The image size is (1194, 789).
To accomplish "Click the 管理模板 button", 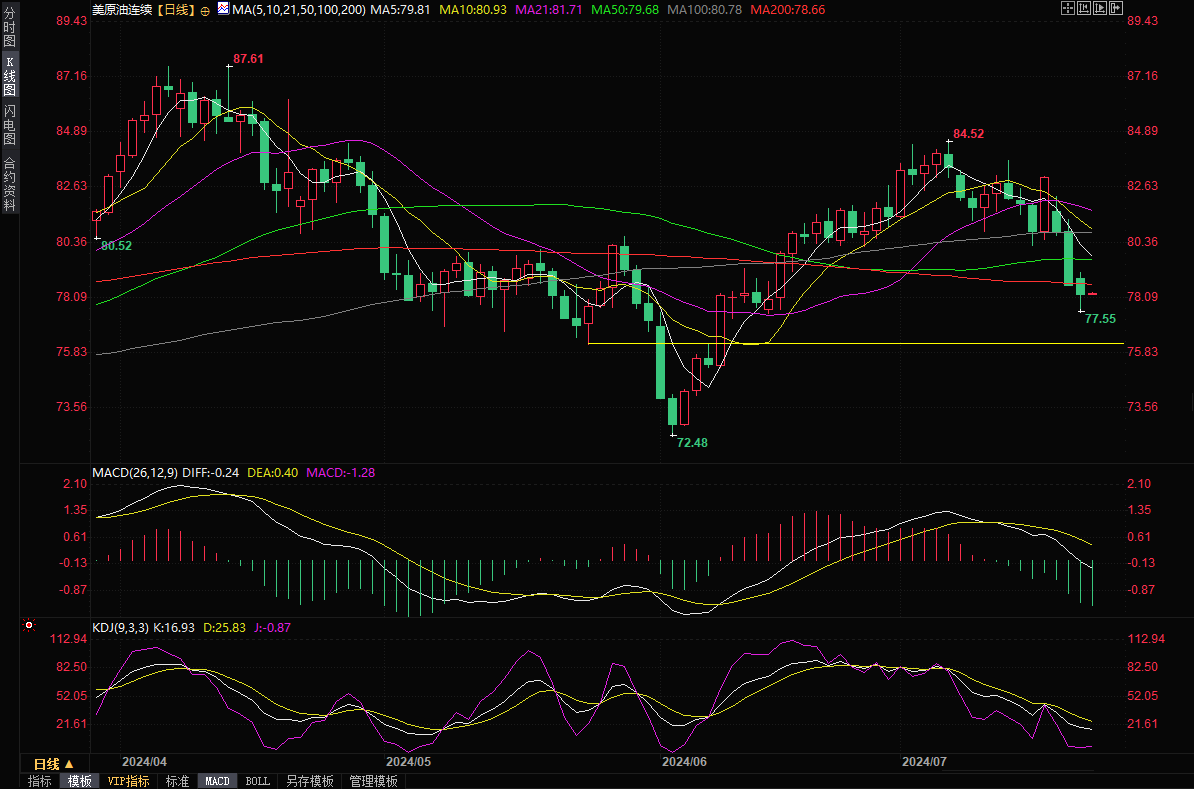I will (x=373, y=781).
